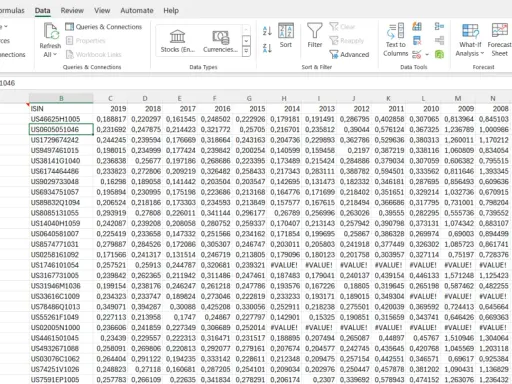The image size is (512, 384).
Task: Select cell US1729674242
Action: [x=61, y=140]
